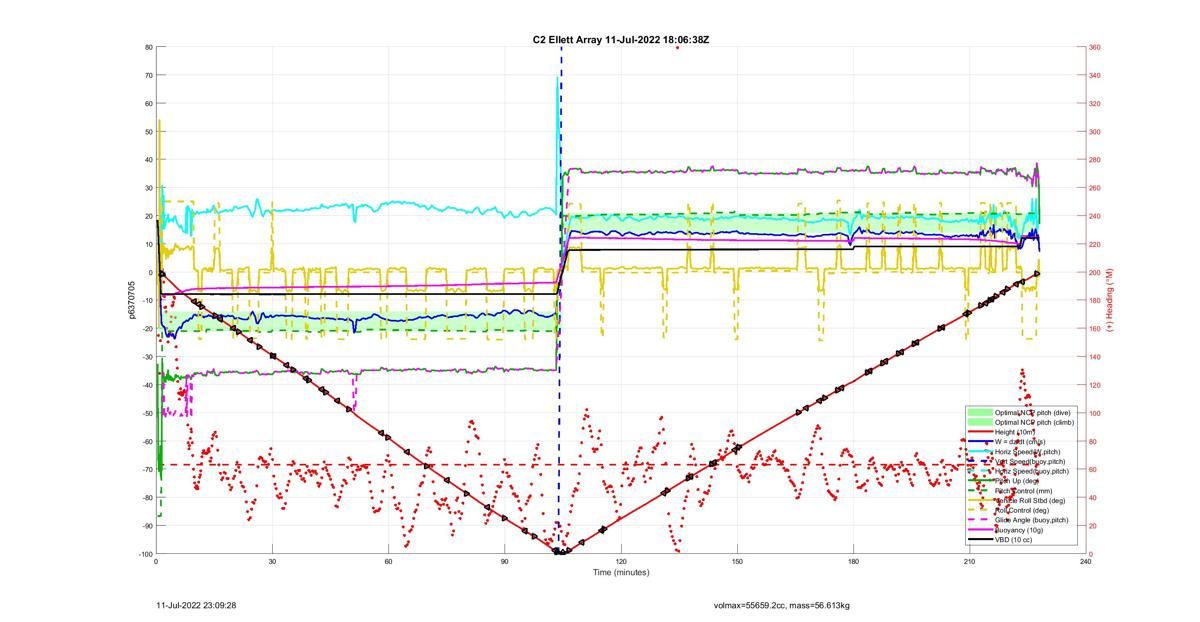Click legend entry "Horiz Speed(buoy,pitch)"

[1032, 471]
